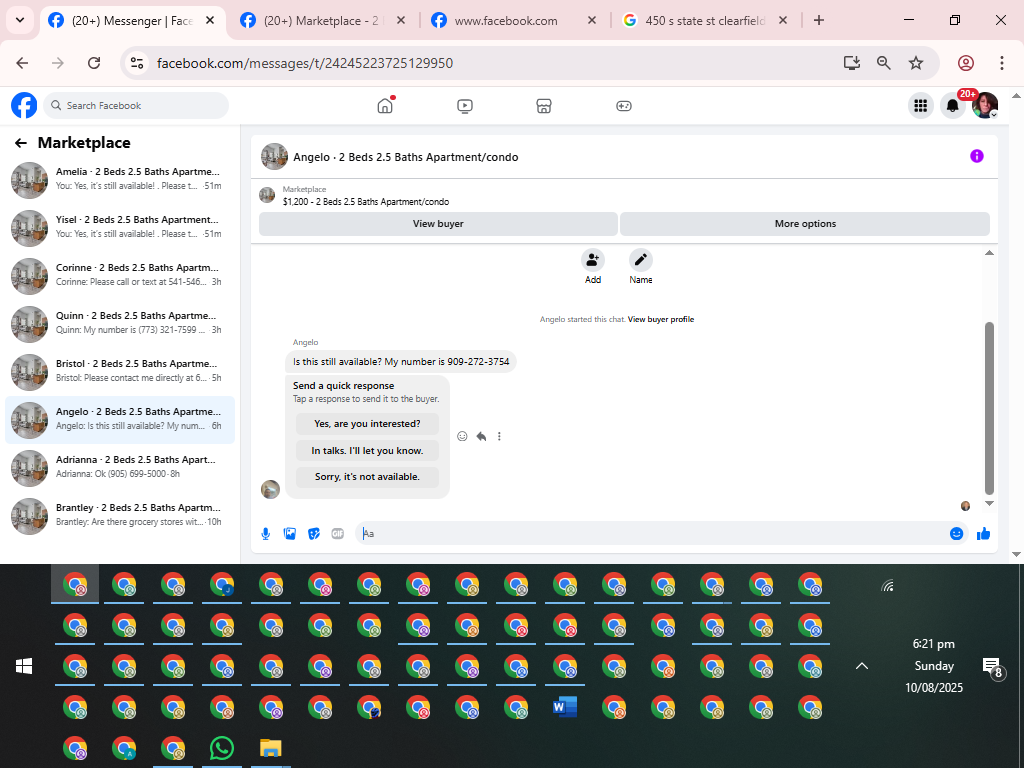Open a new browser tab
1024x768 pixels.
pos(819,21)
